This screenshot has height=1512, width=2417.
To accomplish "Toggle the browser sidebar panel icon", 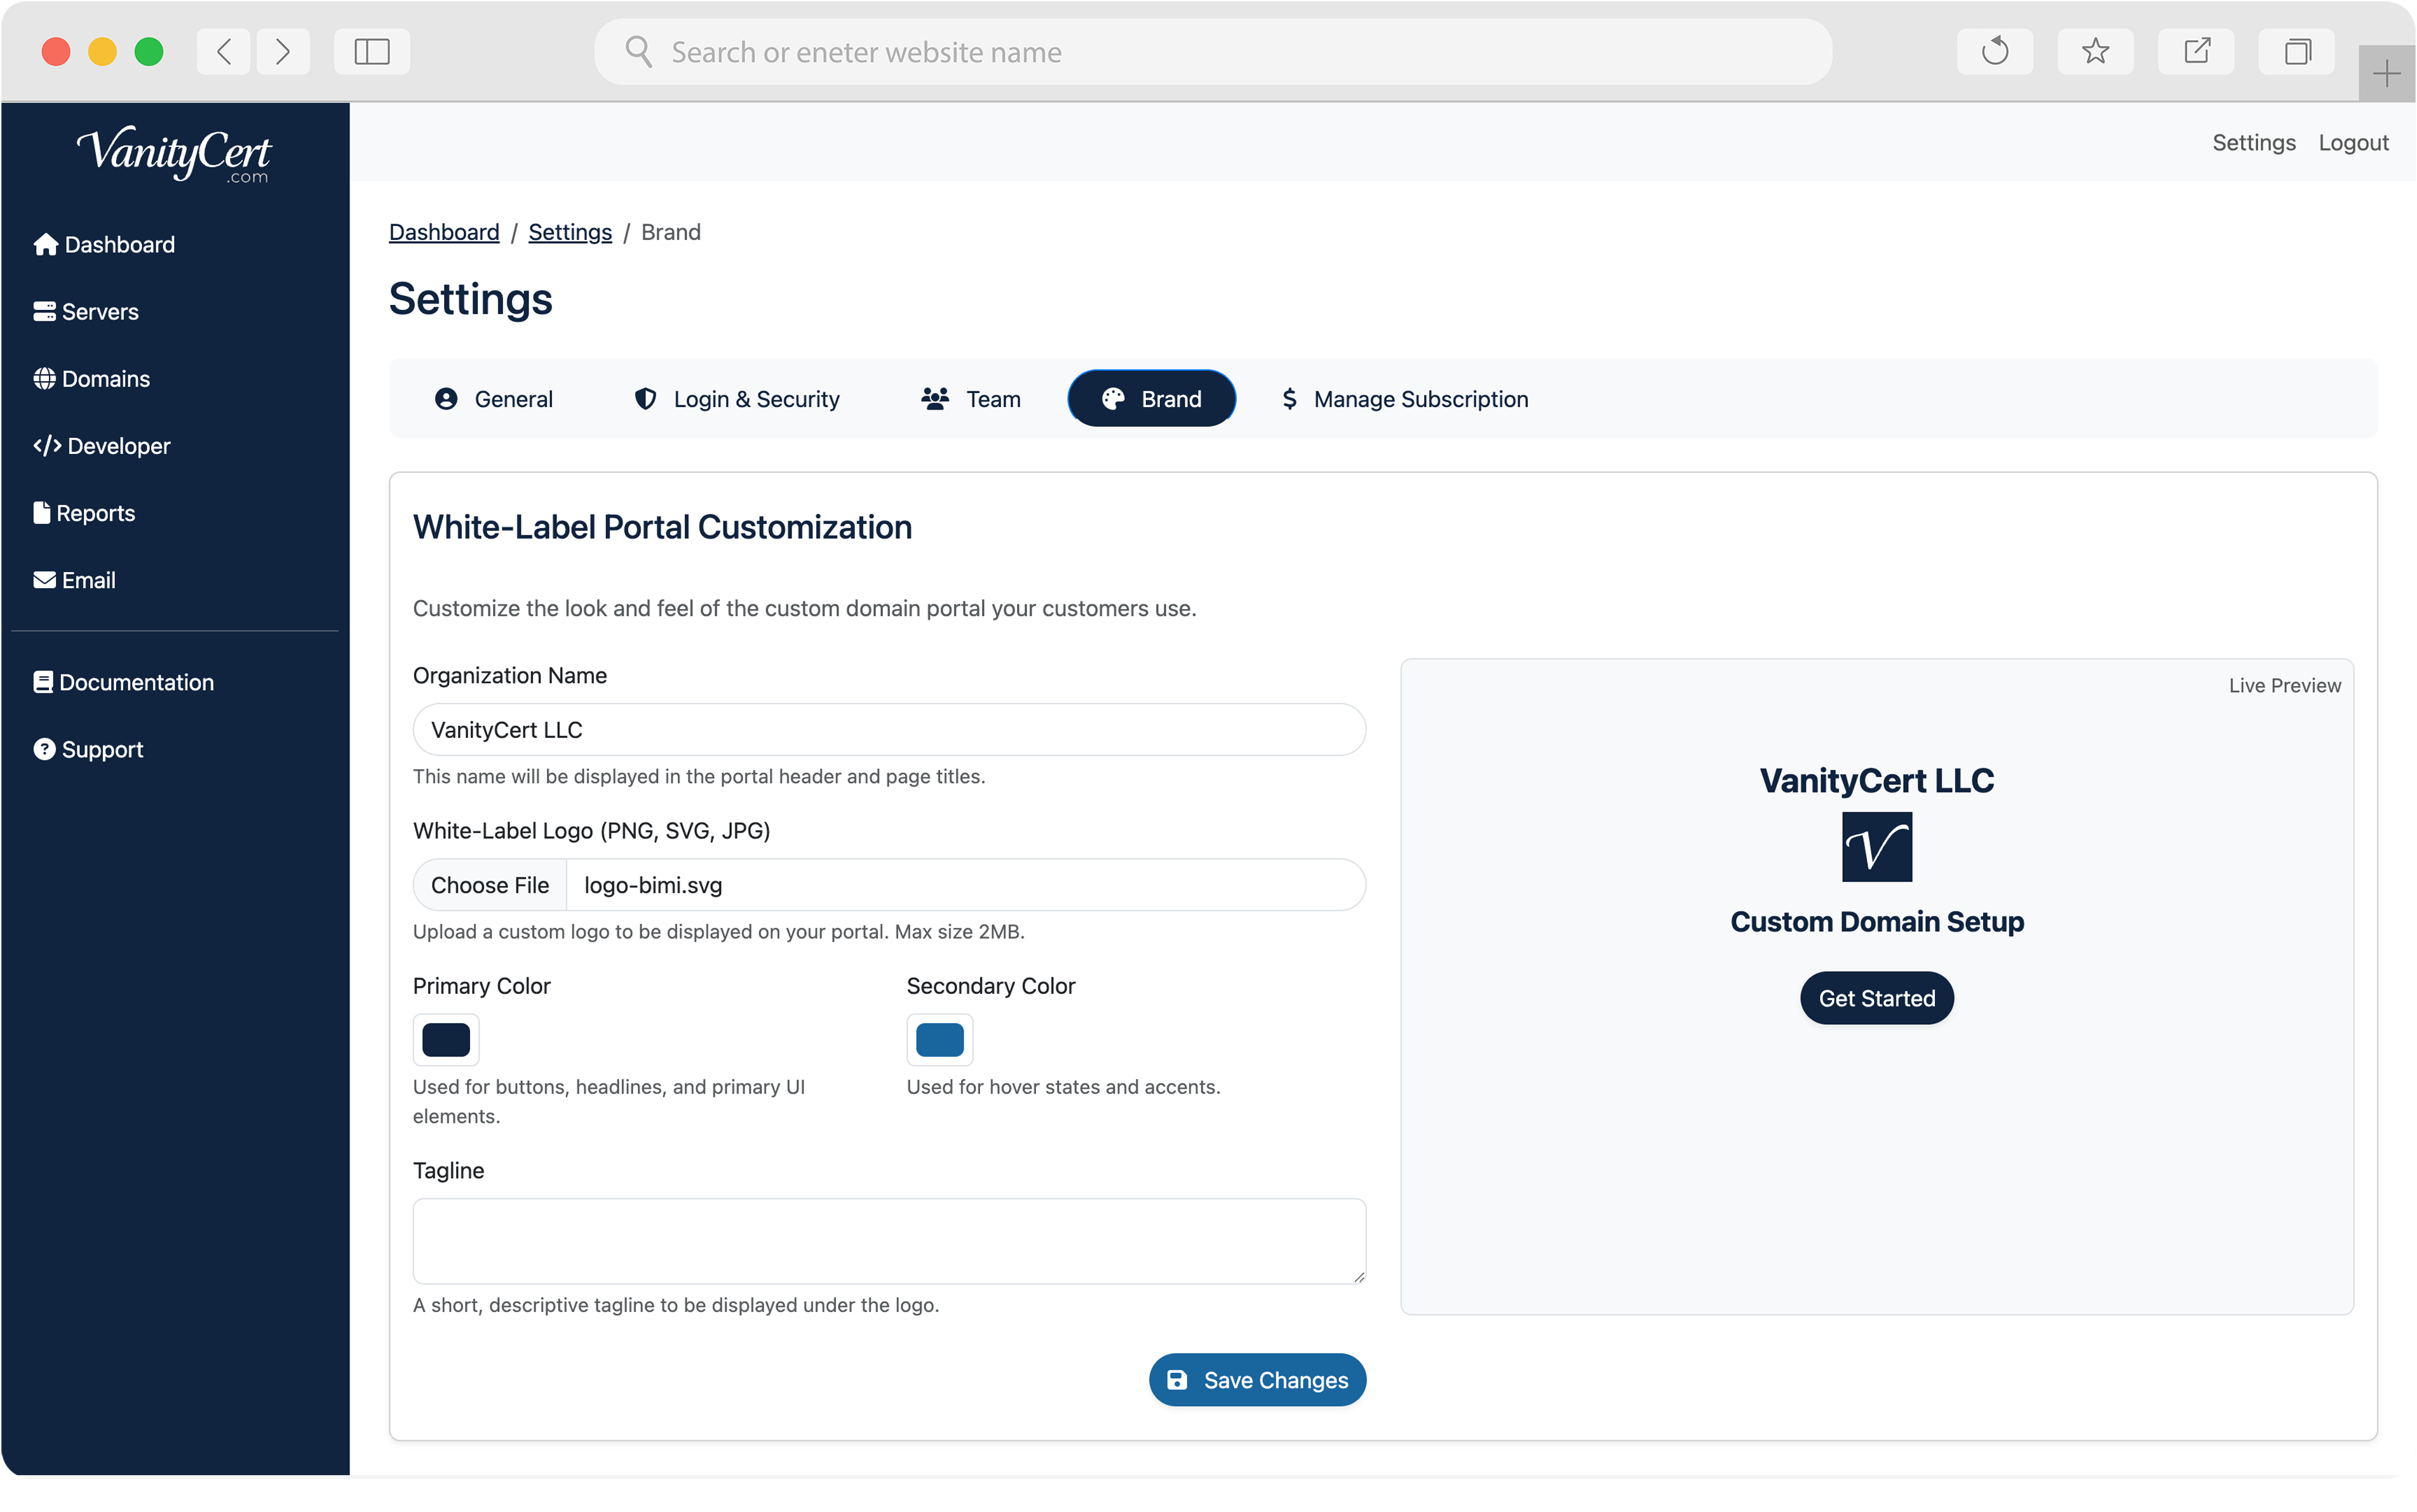I will 371,51.
